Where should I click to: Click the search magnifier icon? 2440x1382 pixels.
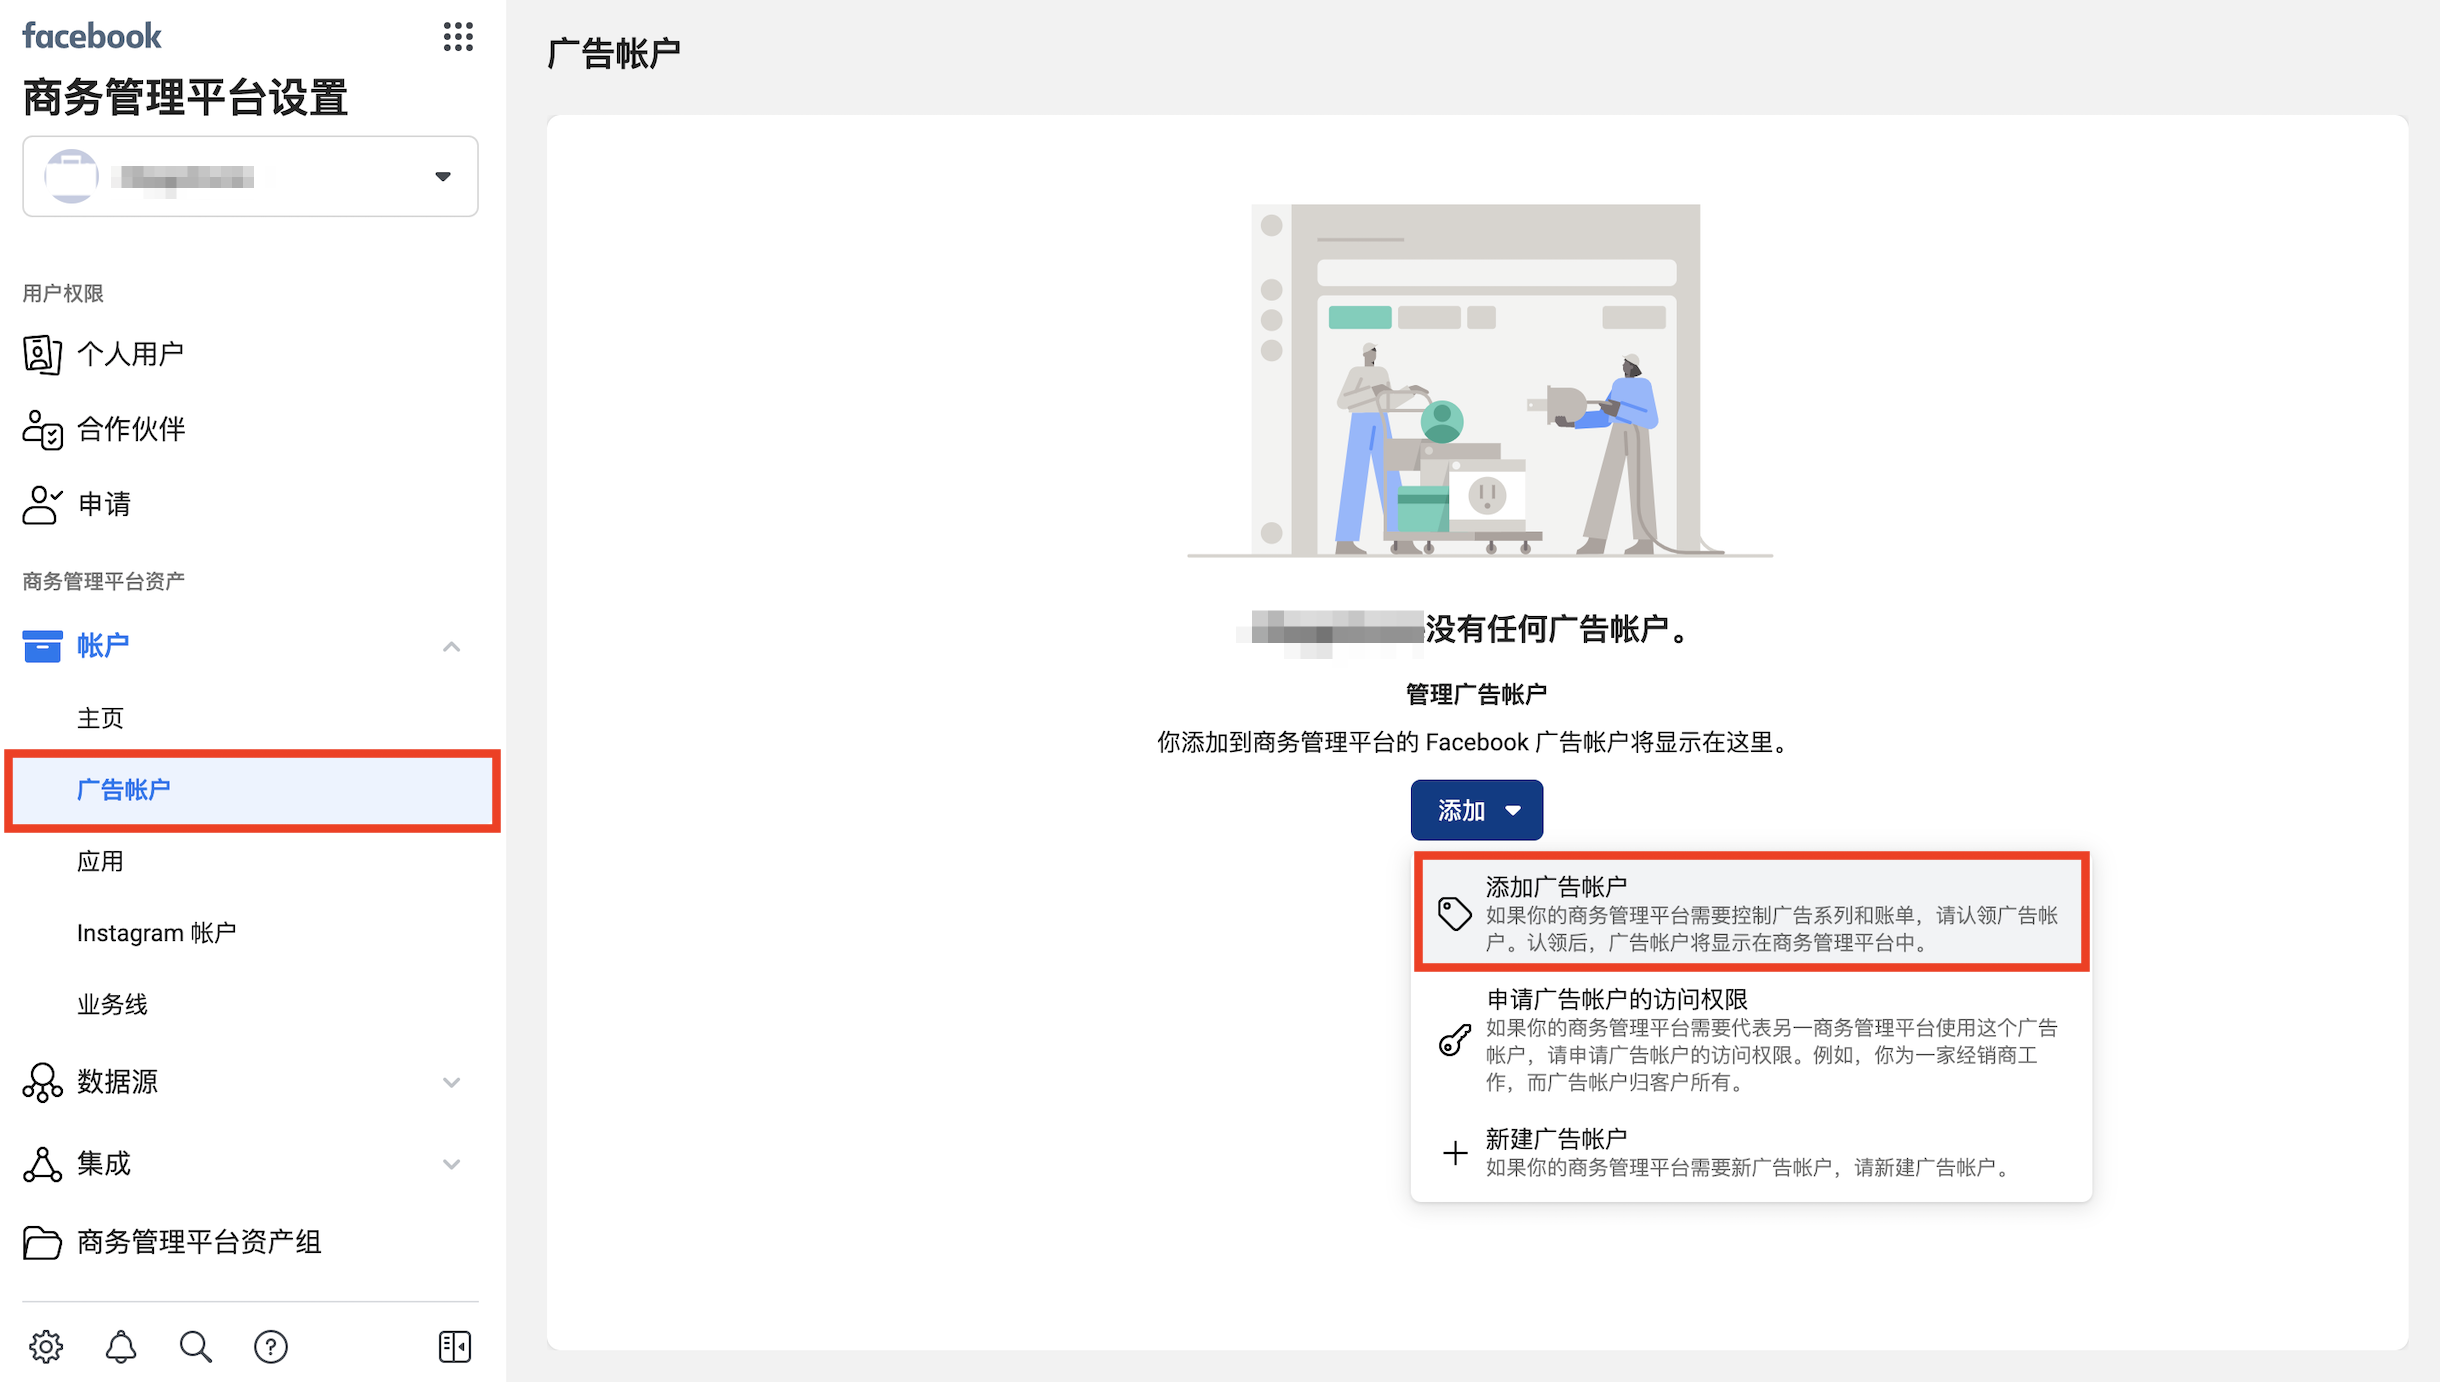(196, 1347)
